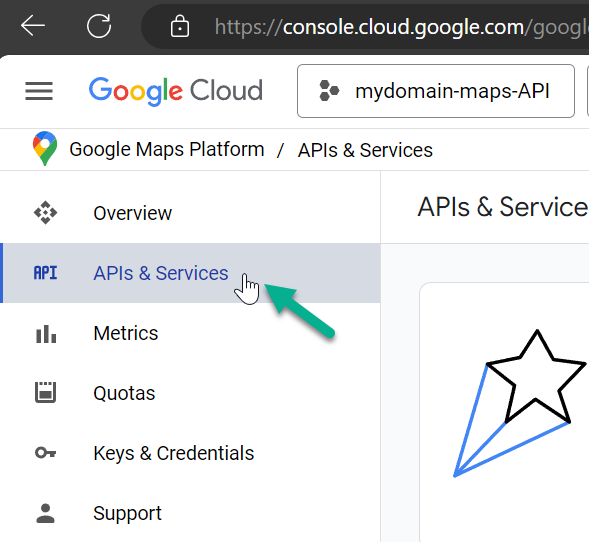Click the project selector hexagon icon
The height and width of the screenshot is (542, 589).
pos(329,91)
